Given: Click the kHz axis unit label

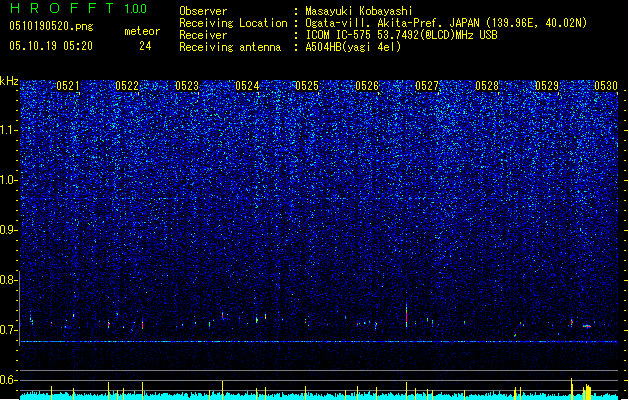Looking at the screenshot, I should 9,81.
